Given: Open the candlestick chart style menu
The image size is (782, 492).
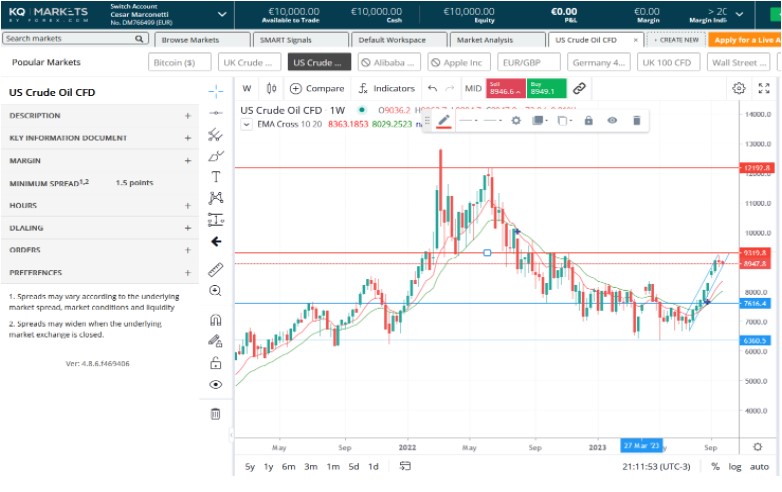Looking at the screenshot, I should (x=271, y=88).
